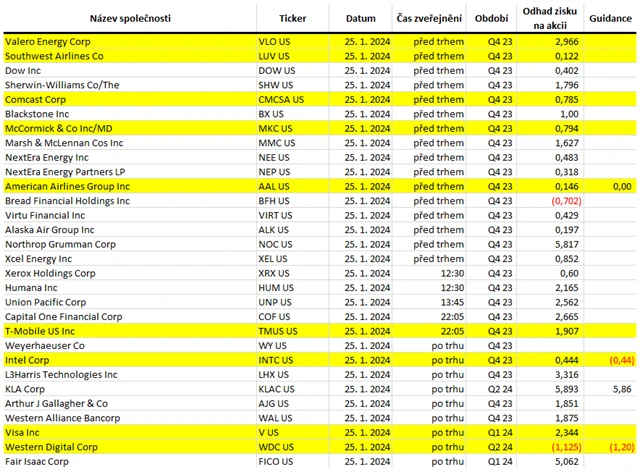Click the Intel Corp company name
Viewport: 640px width, 472px height.
[x=26, y=359]
